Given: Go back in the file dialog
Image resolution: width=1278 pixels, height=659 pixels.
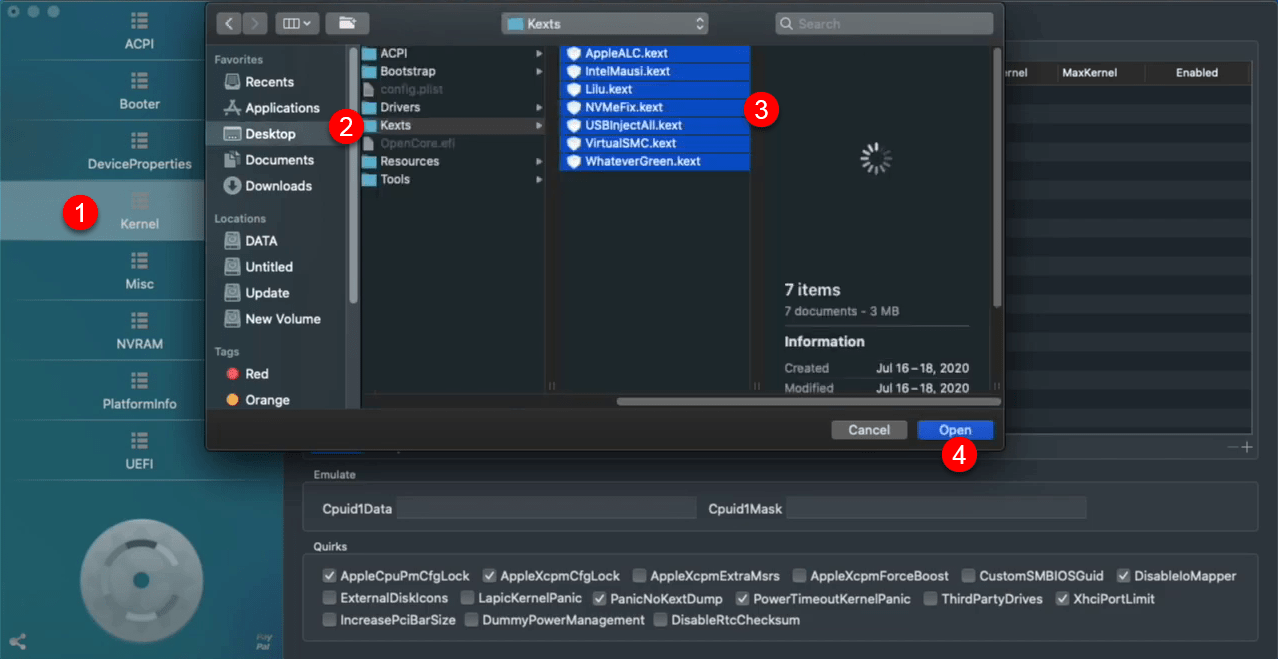Looking at the screenshot, I should coord(229,23).
